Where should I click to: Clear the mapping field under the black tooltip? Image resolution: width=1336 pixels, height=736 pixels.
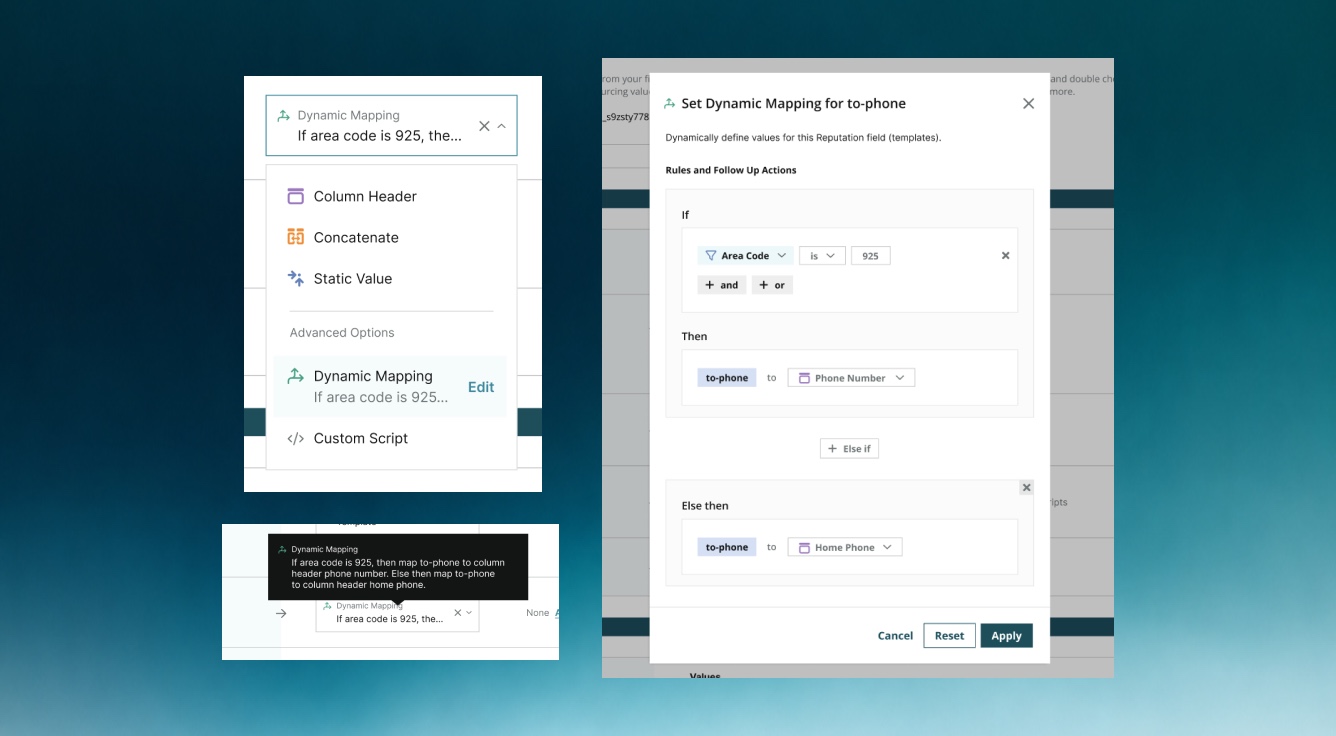click(458, 612)
